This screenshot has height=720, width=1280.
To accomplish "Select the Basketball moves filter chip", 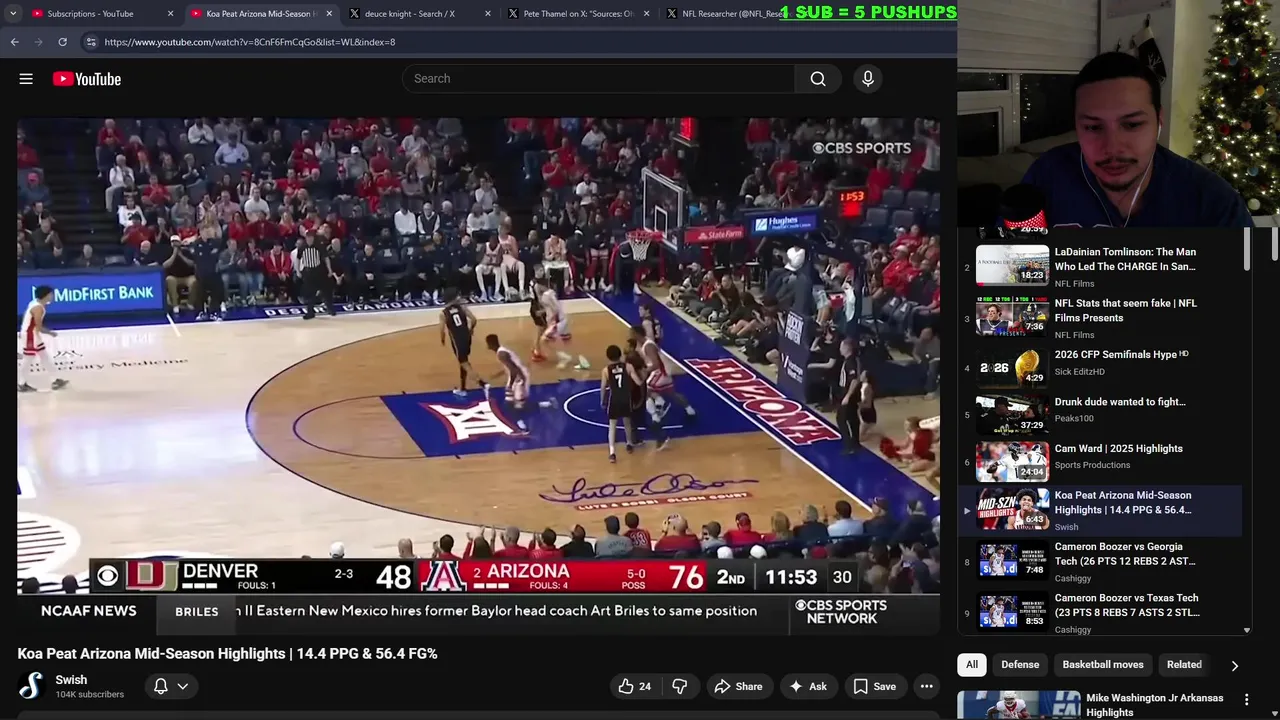I will point(1103,665).
